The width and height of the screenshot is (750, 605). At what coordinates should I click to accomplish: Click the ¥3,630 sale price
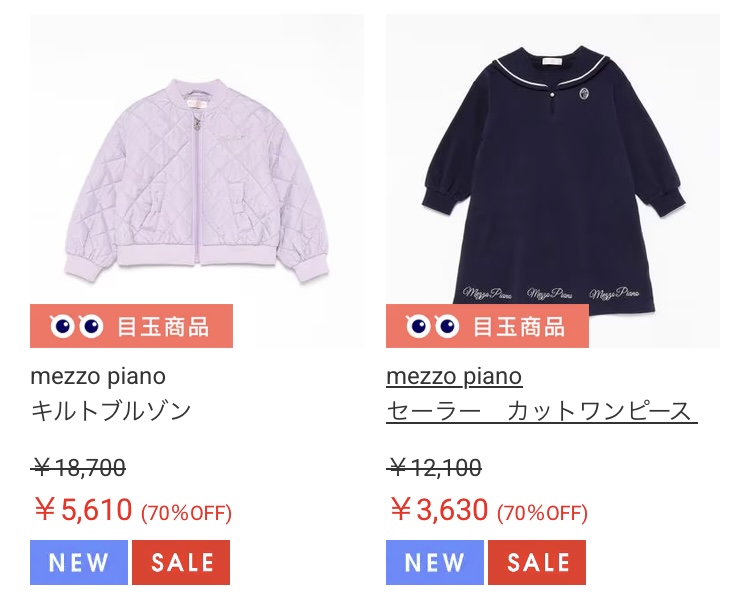click(439, 509)
